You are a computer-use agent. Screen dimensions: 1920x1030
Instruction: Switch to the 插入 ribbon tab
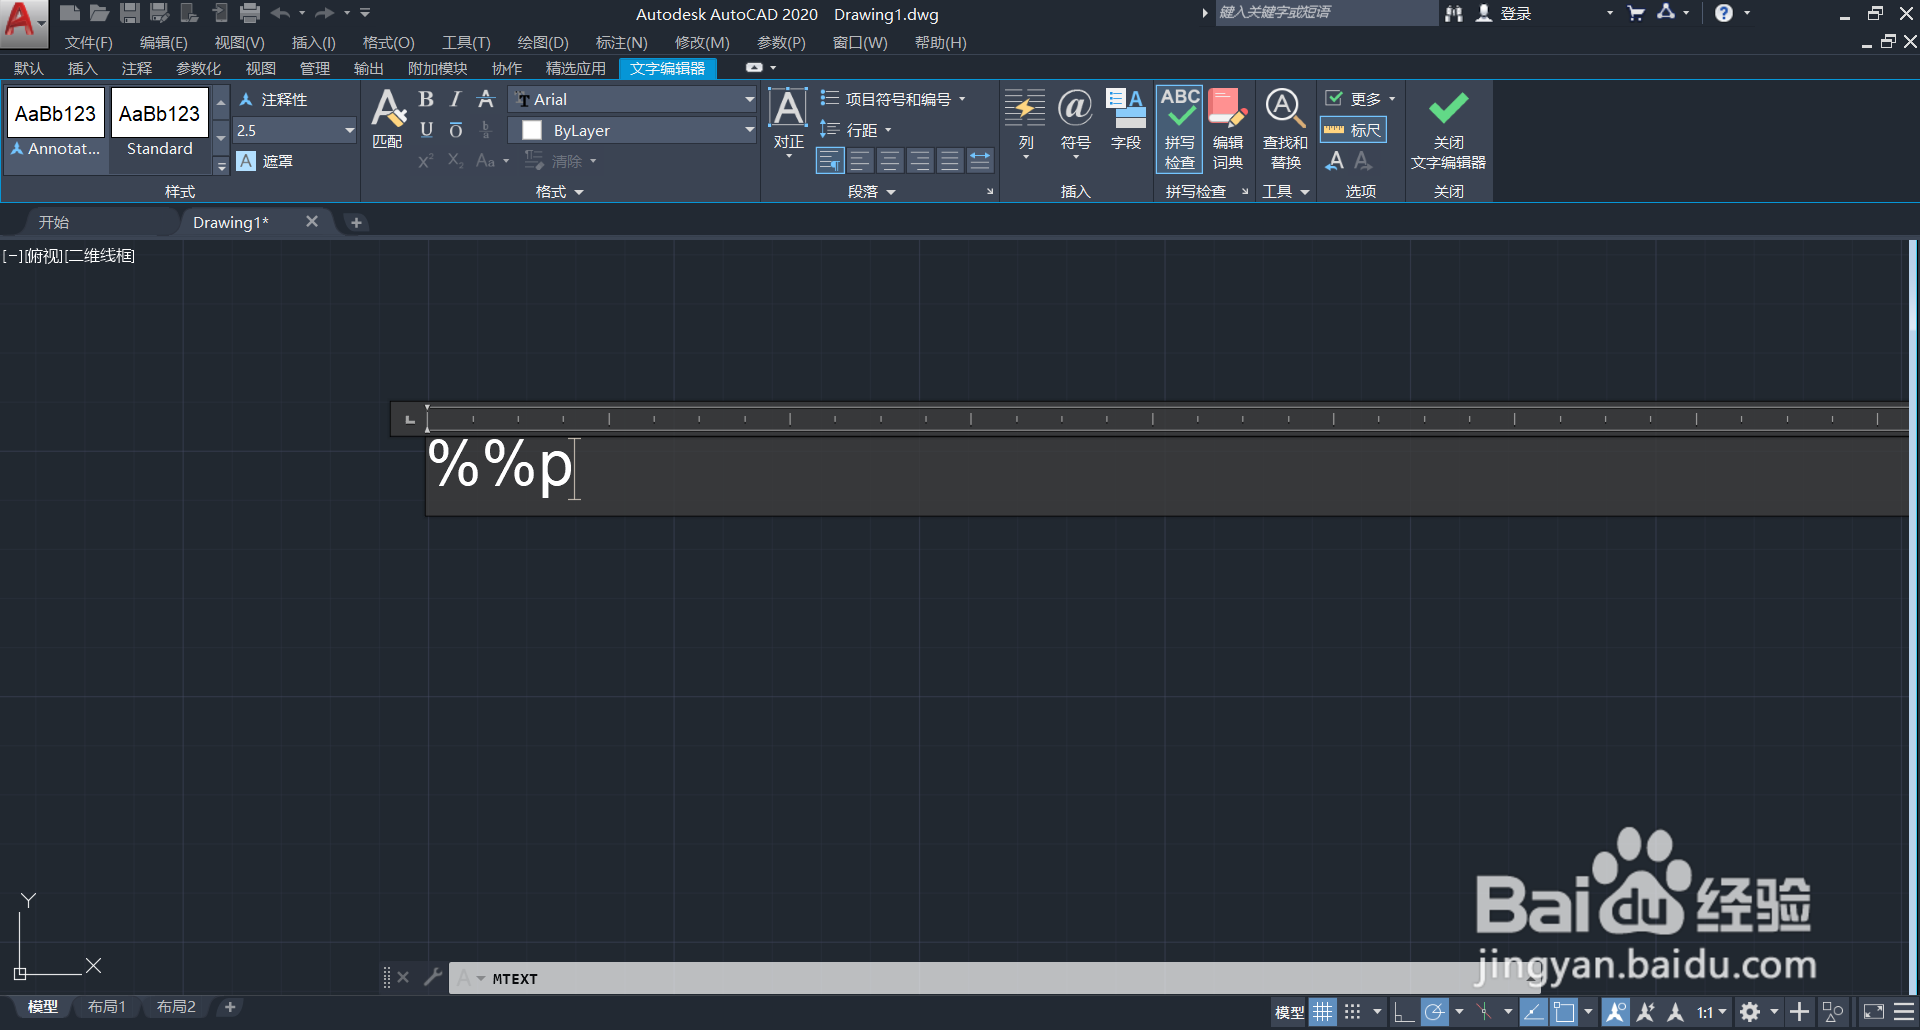tap(82, 68)
